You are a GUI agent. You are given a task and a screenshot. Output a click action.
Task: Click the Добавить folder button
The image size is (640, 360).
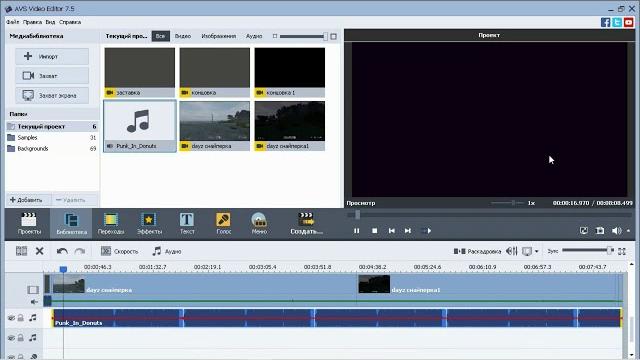[26, 200]
